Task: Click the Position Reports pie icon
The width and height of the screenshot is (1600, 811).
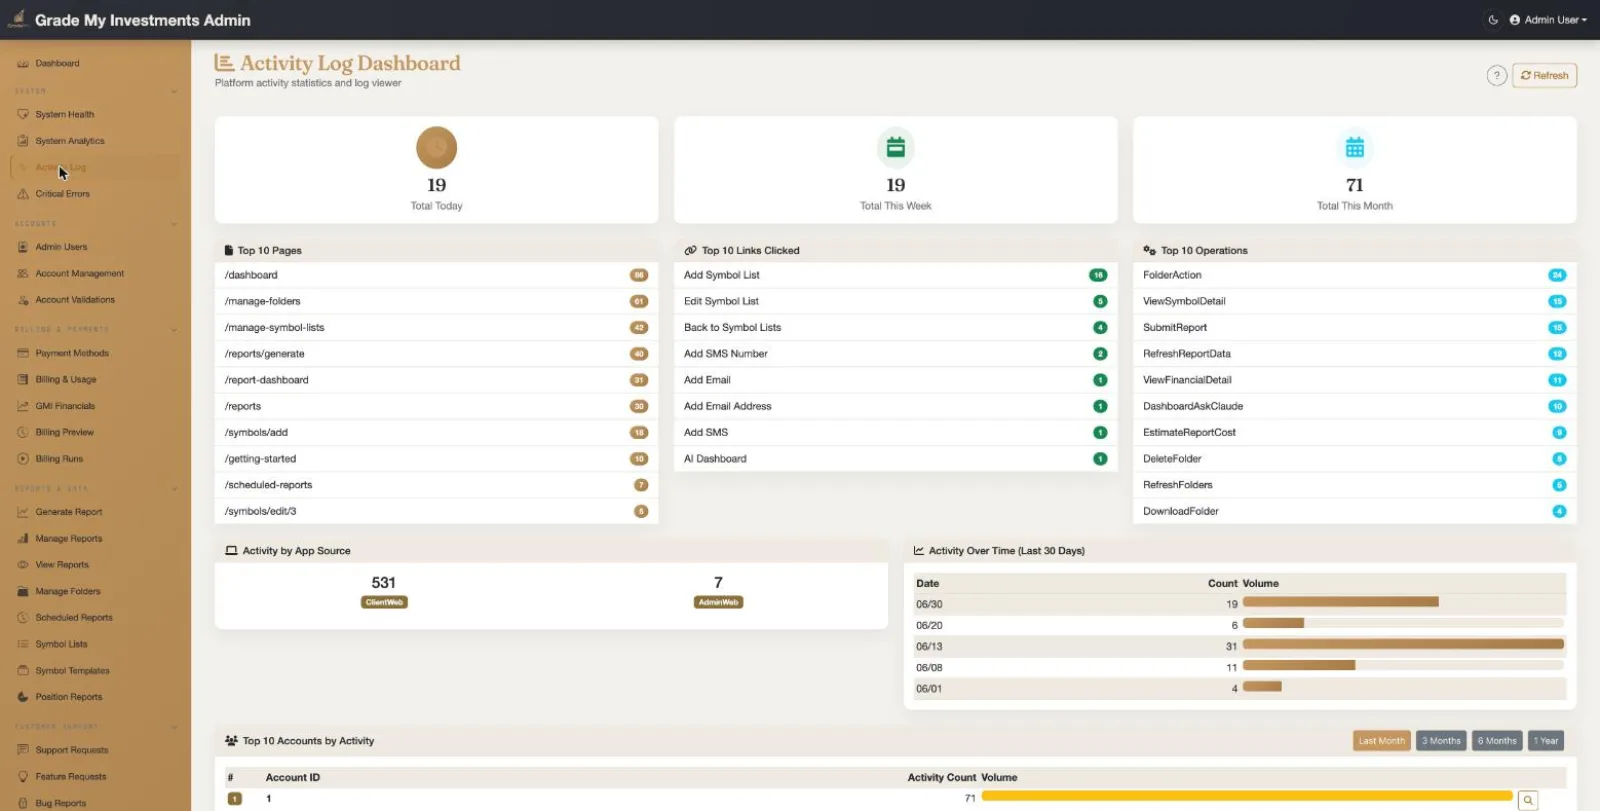Action: (23, 697)
